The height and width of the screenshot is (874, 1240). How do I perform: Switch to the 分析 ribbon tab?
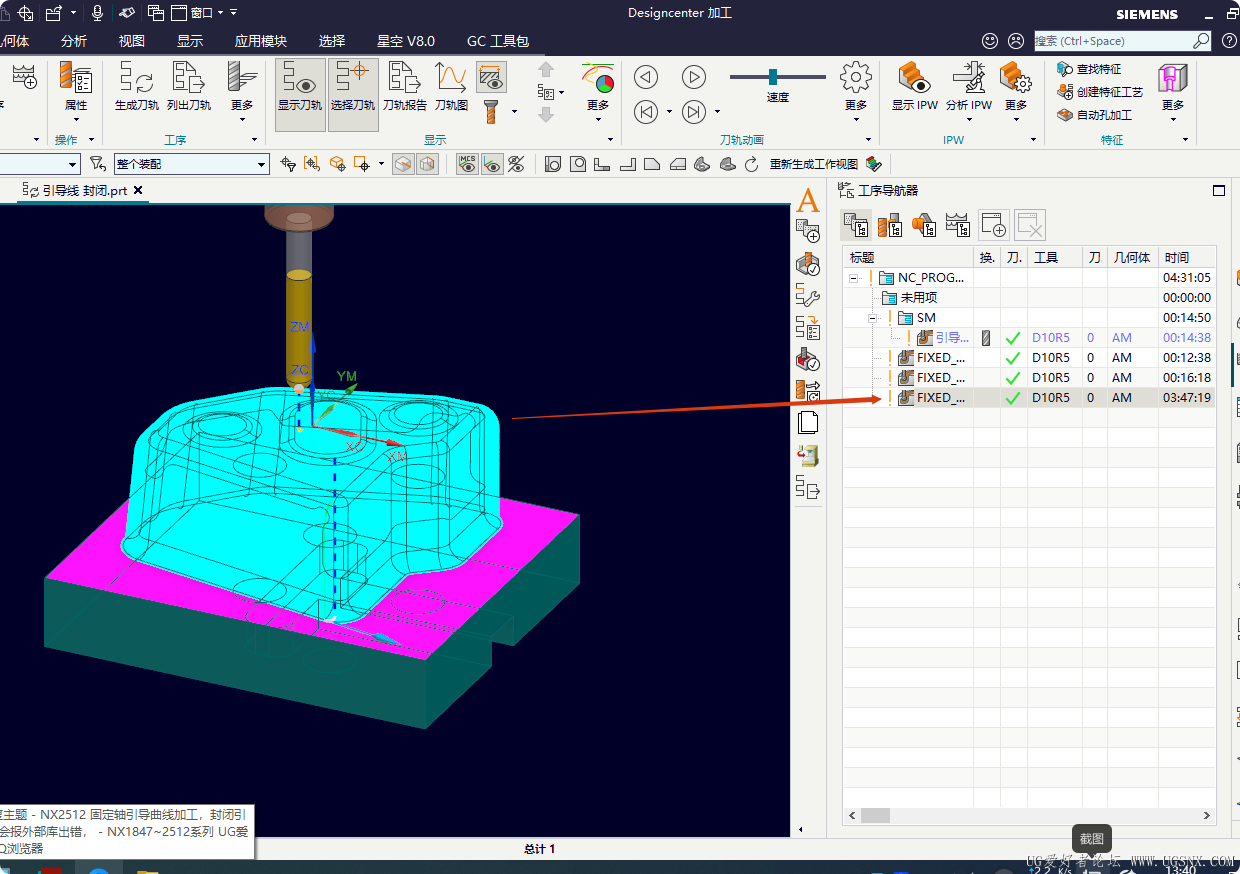[x=74, y=41]
